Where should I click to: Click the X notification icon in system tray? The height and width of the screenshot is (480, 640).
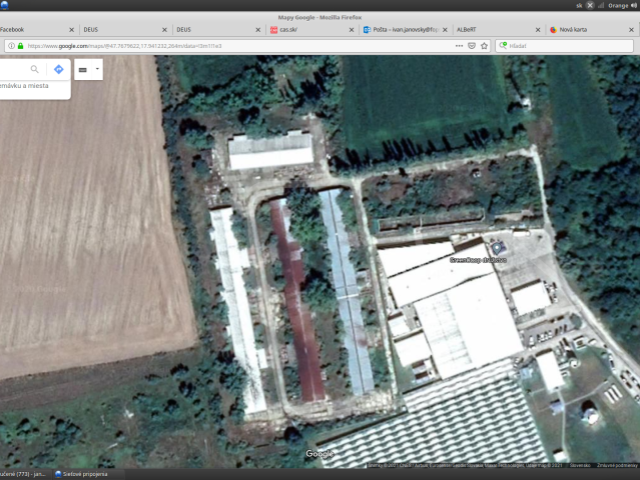(590, 5)
